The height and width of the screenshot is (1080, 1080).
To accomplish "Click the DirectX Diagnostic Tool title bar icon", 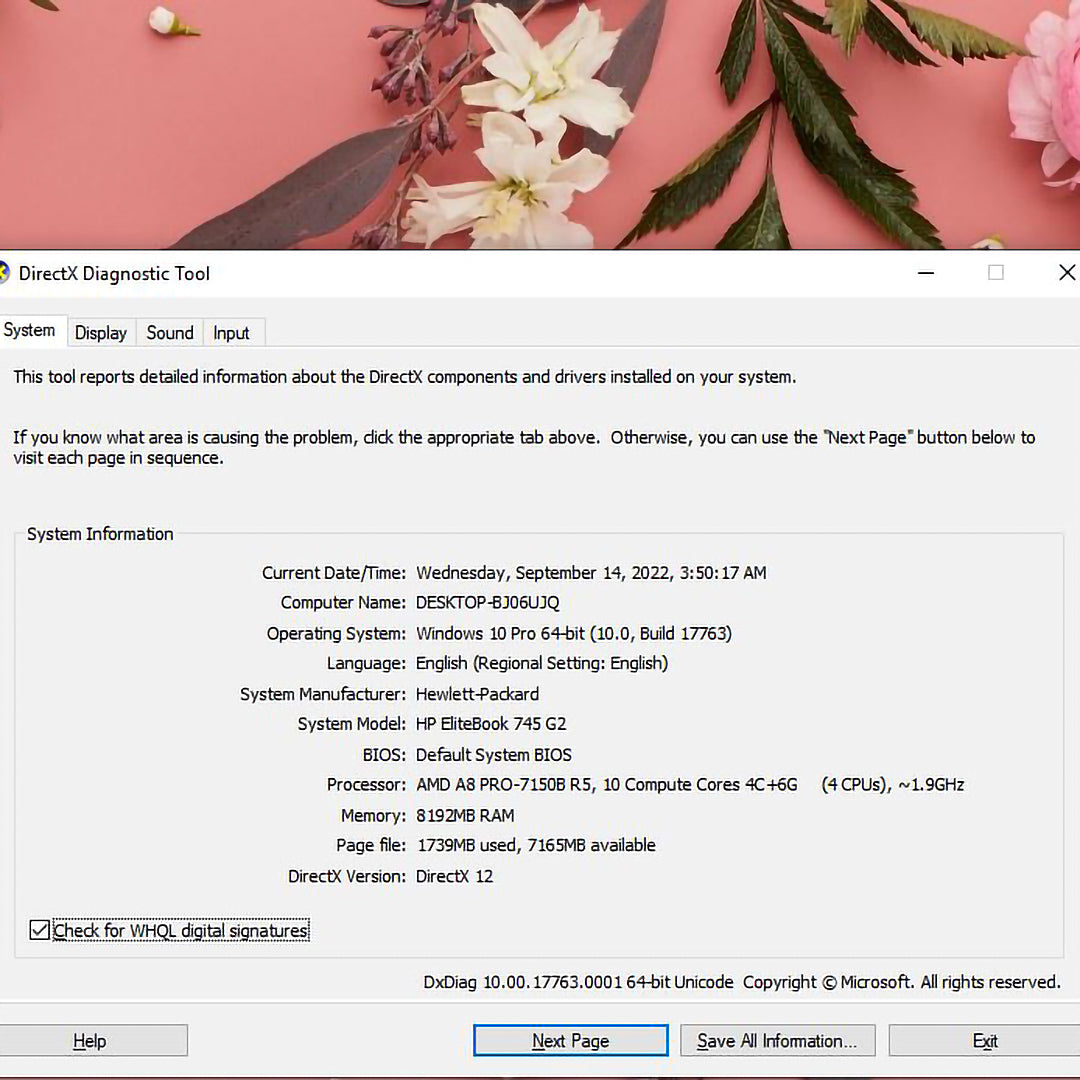I will [4, 273].
